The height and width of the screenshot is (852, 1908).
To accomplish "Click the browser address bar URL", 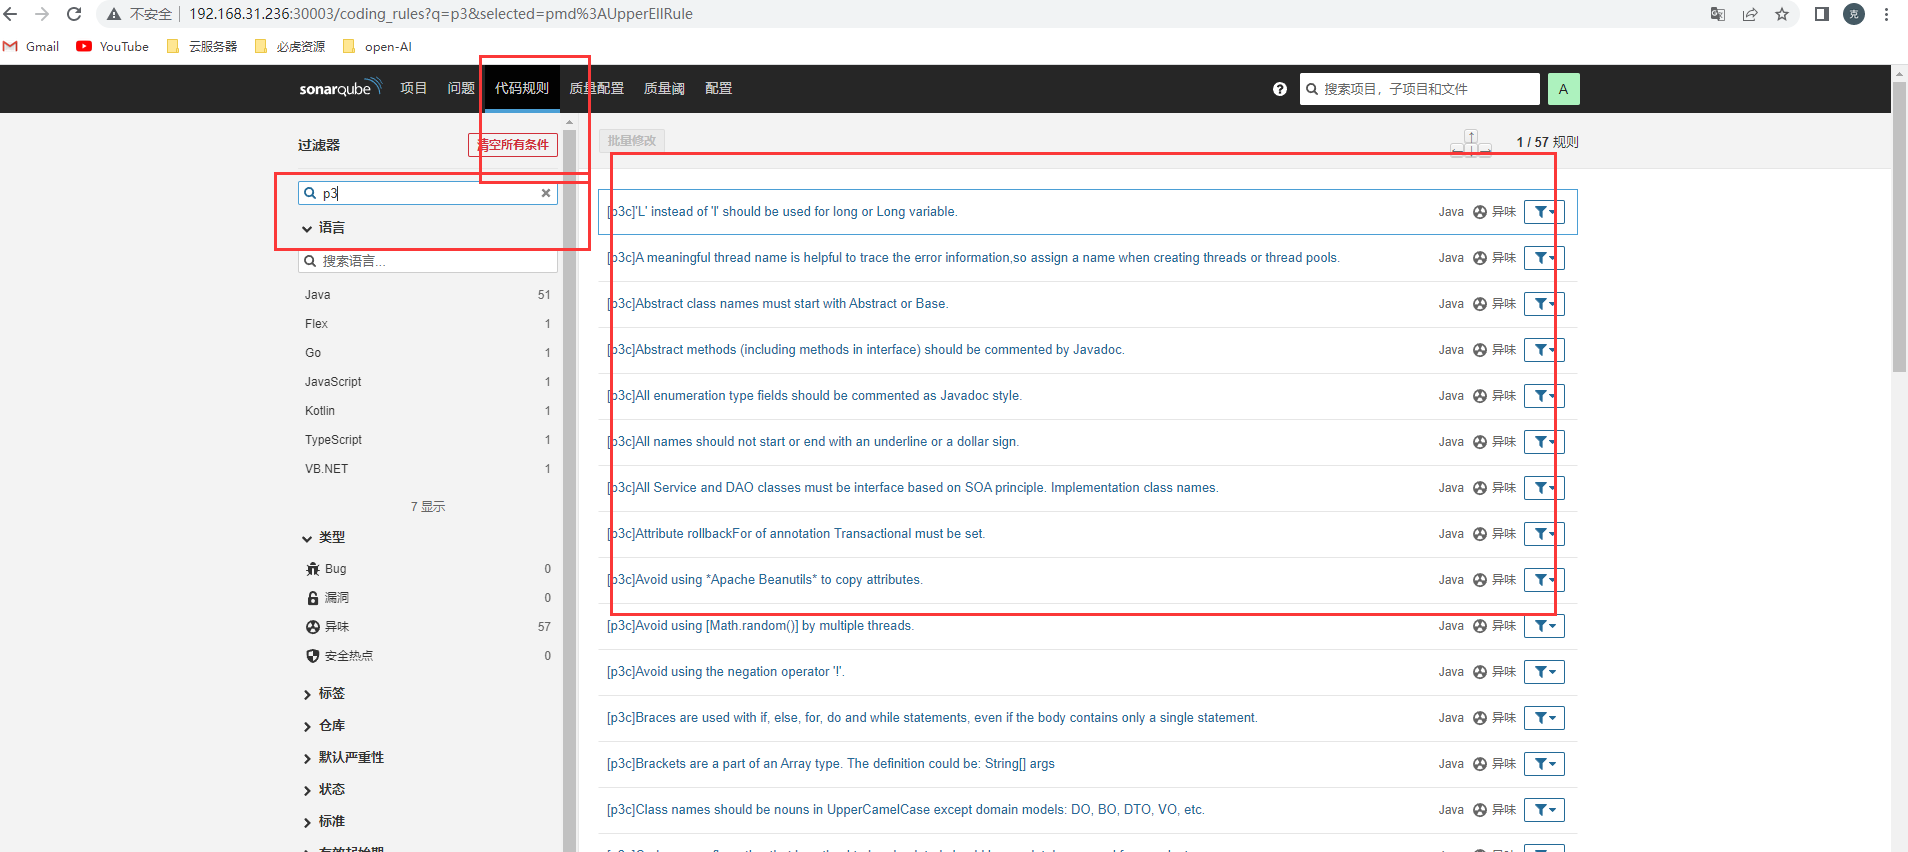I will click(441, 14).
